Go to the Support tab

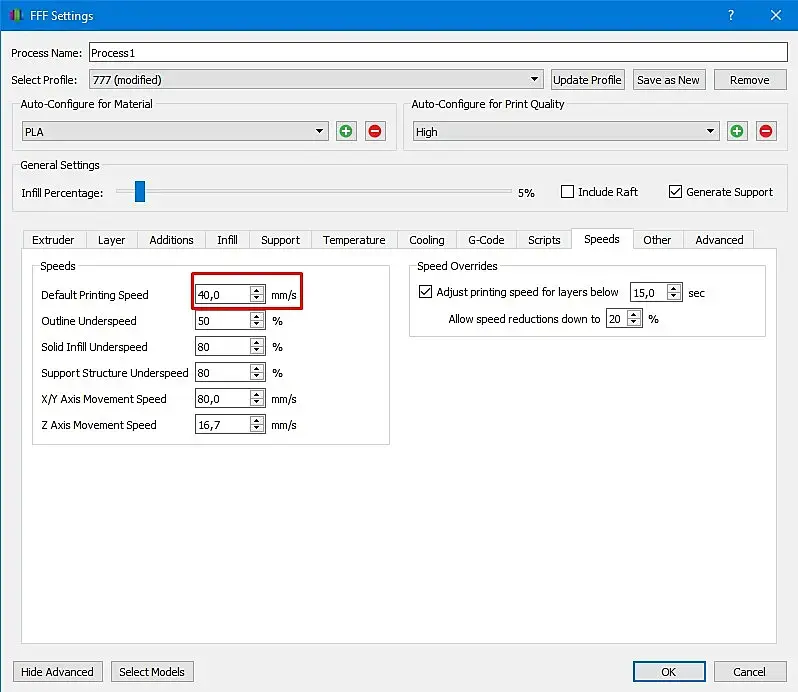point(280,240)
